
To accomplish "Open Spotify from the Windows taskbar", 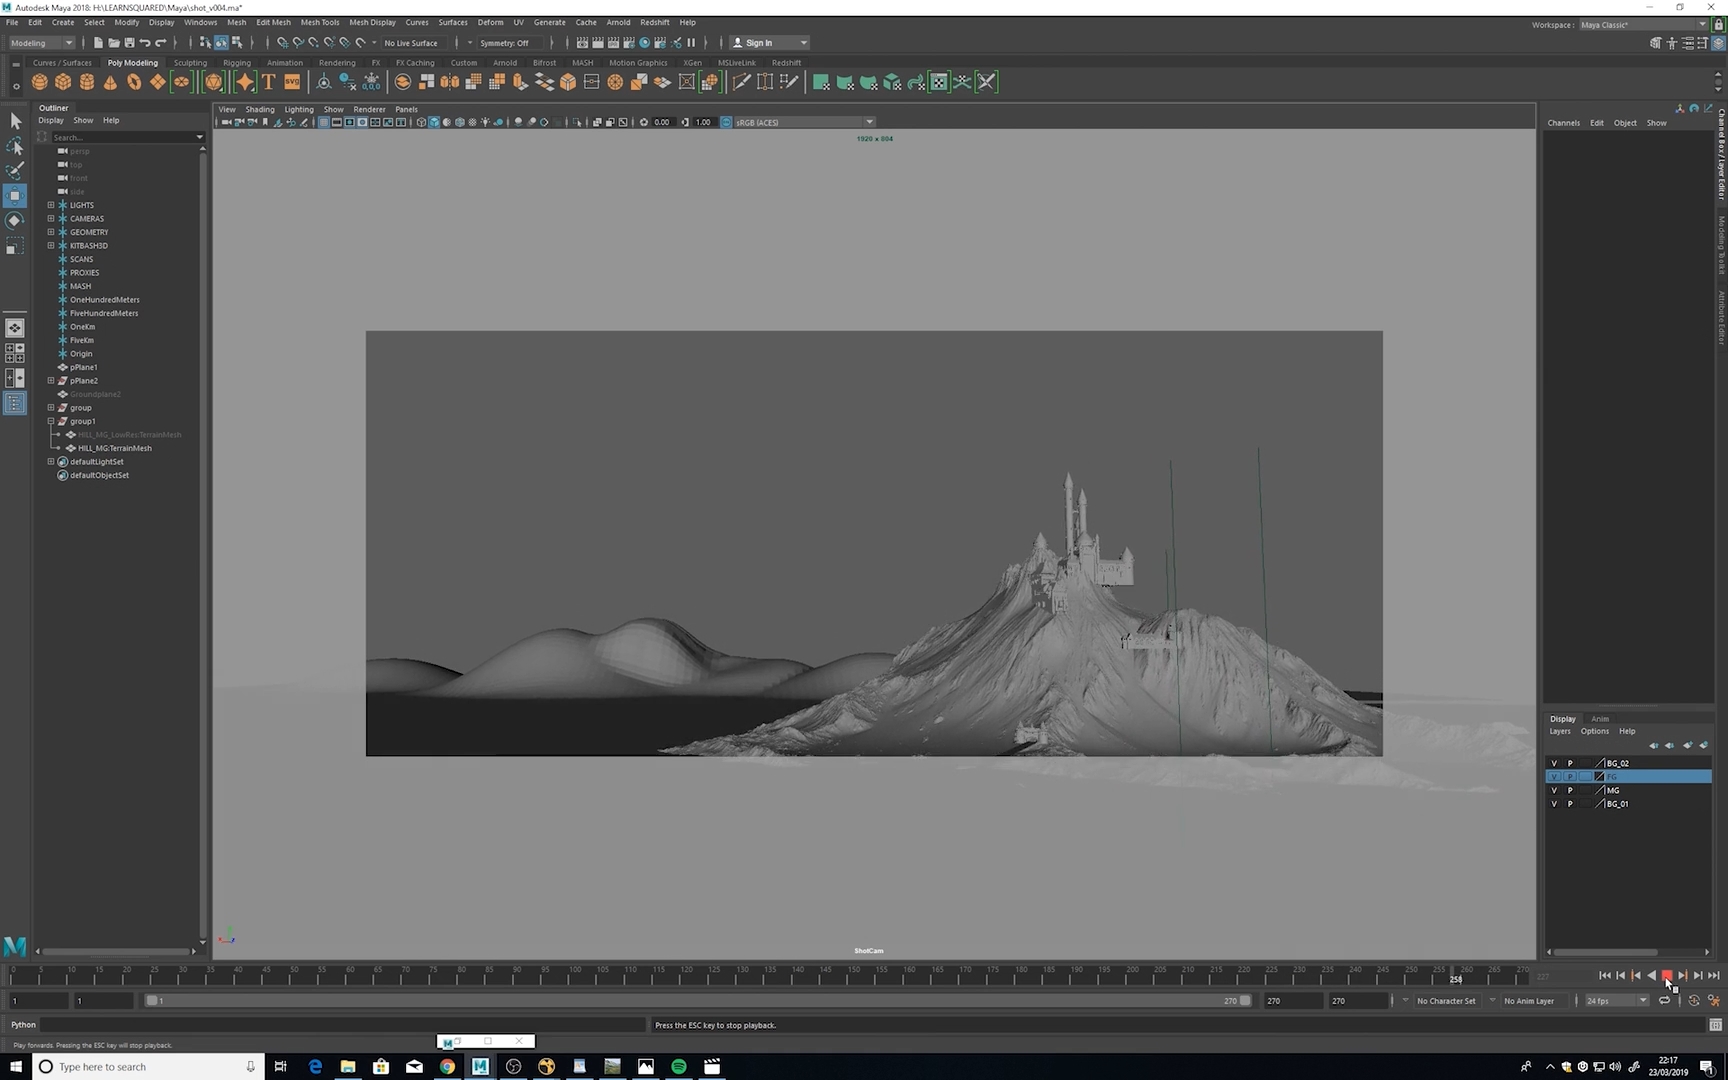I will coord(679,1066).
